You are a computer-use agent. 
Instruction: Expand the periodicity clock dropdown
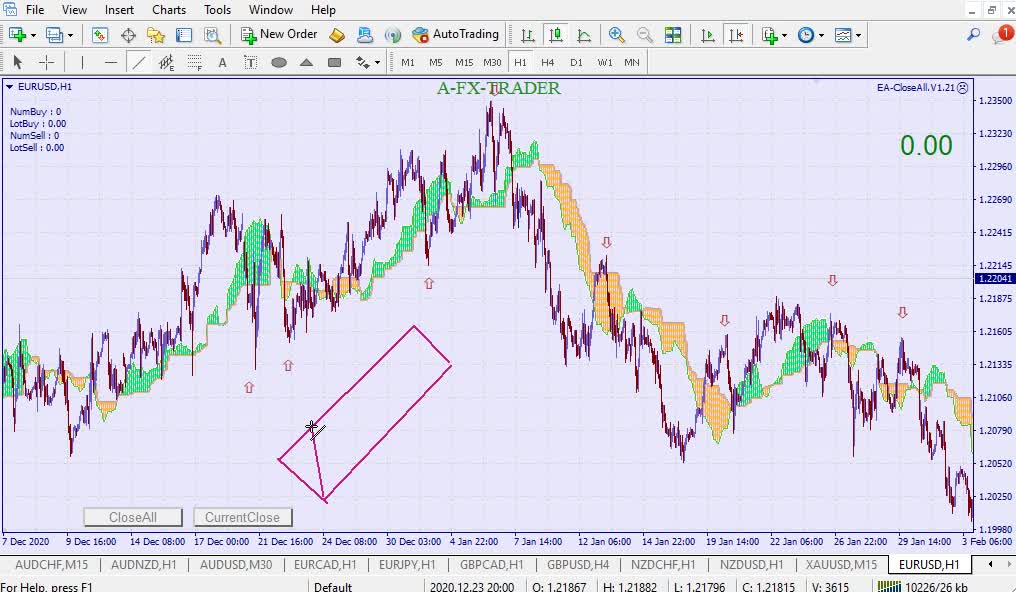click(x=821, y=35)
